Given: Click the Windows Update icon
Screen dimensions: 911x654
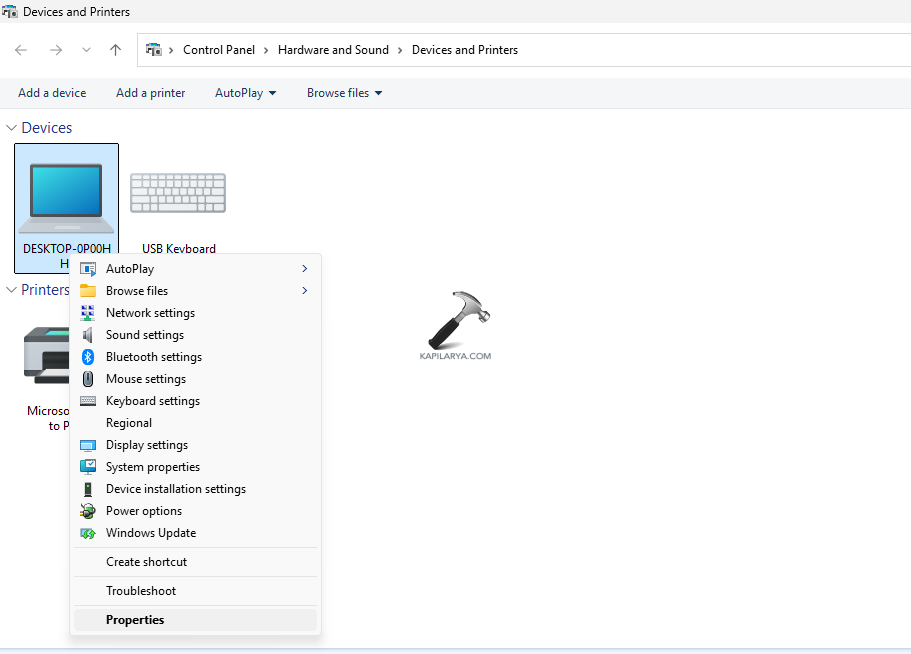Looking at the screenshot, I should tap(88, 533).
